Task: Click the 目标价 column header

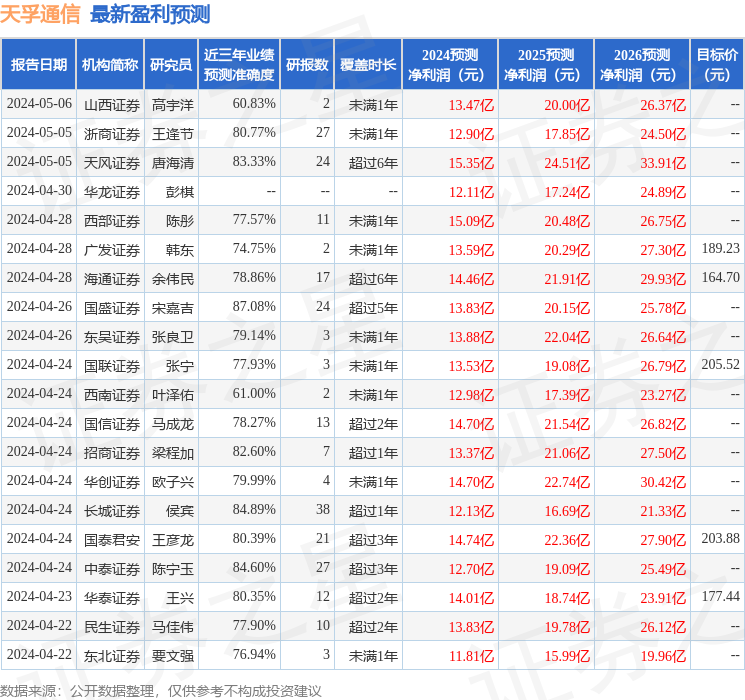Action: tap(716, 65)
